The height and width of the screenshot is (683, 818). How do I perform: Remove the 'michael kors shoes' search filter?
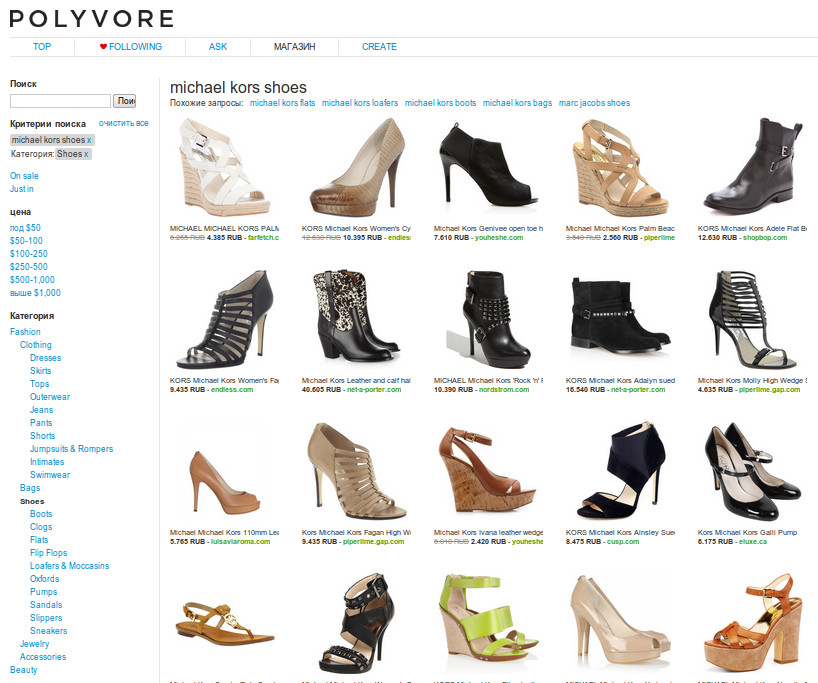[x=89, y=140]
